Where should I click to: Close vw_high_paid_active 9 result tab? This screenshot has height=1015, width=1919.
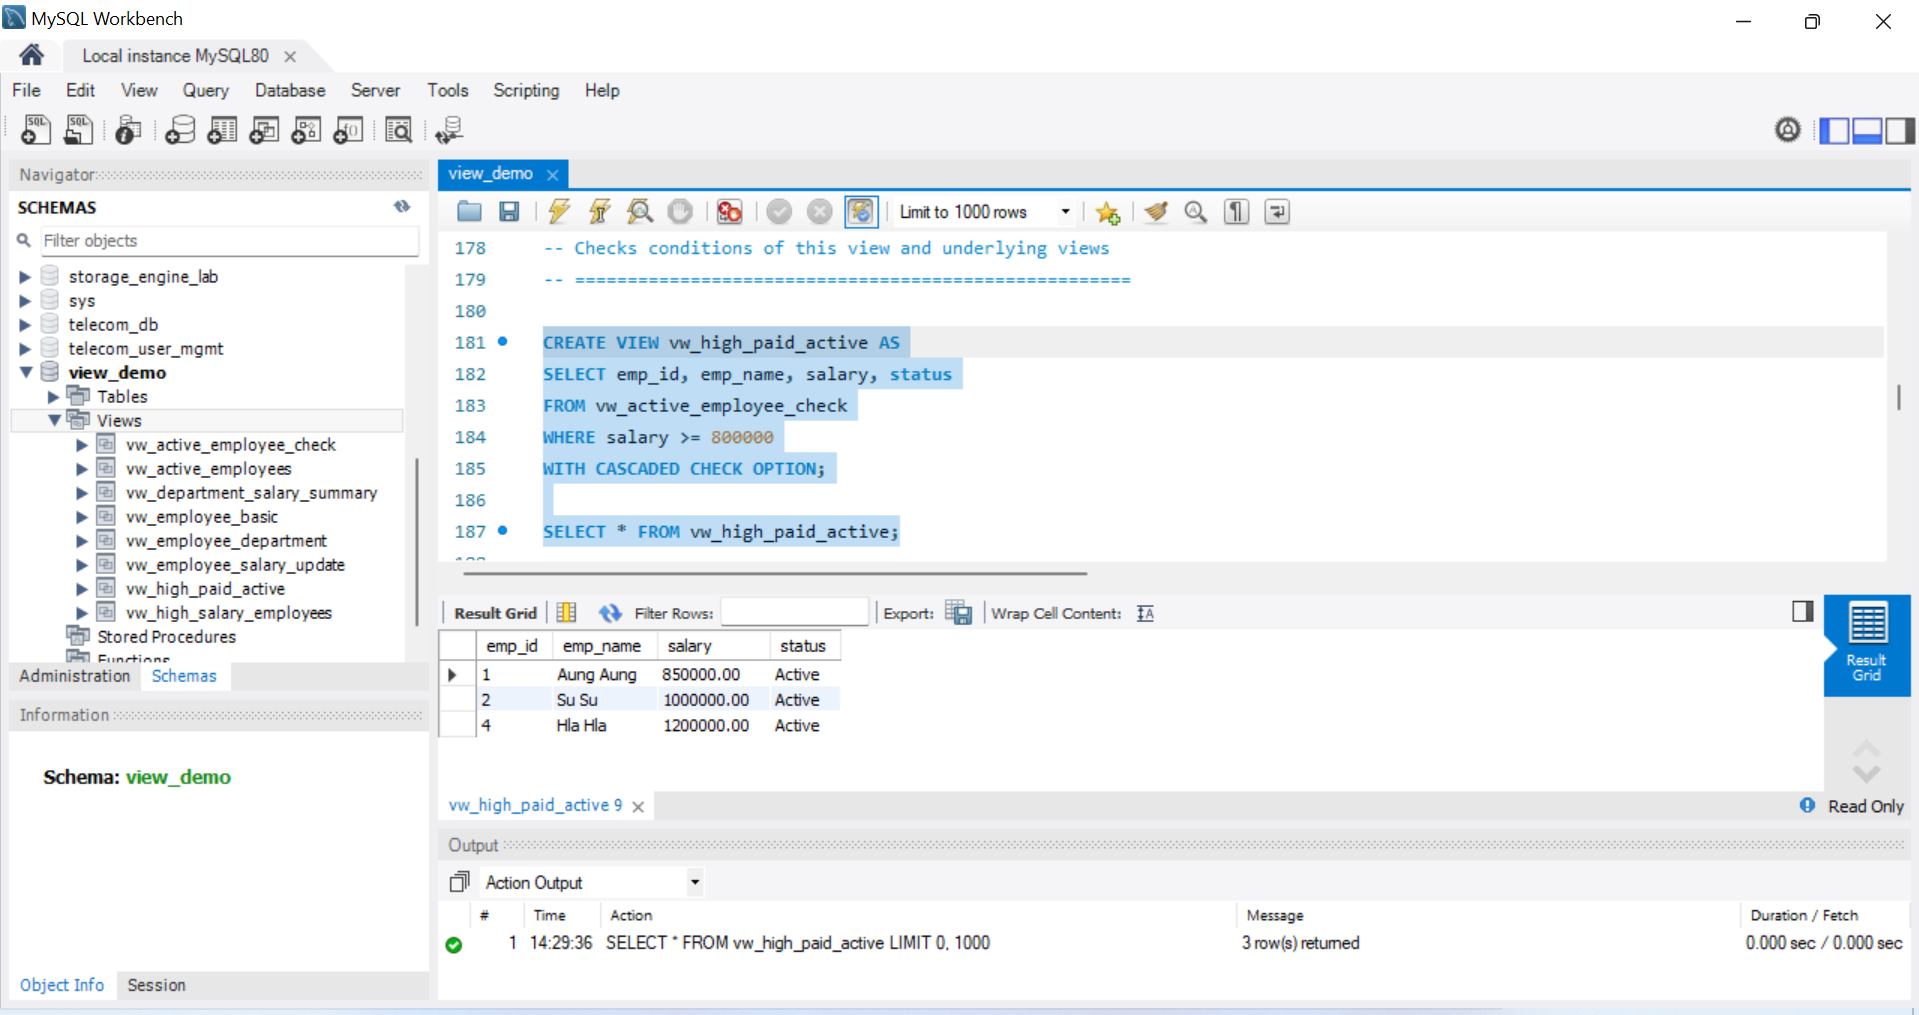click(638, 806)
